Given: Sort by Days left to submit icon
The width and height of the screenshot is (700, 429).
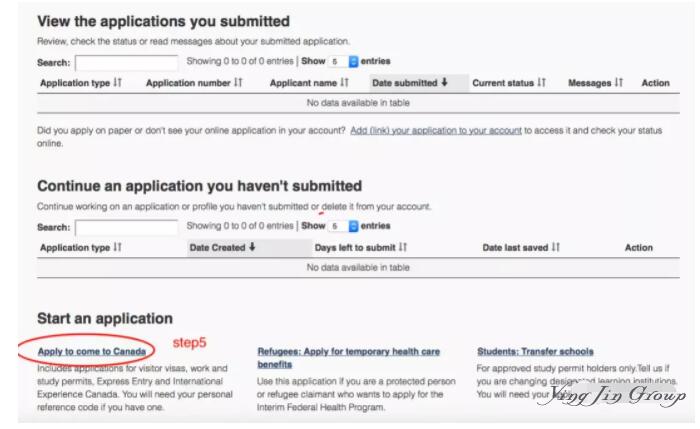Looking at the screenshot, I should click(403, 247).
